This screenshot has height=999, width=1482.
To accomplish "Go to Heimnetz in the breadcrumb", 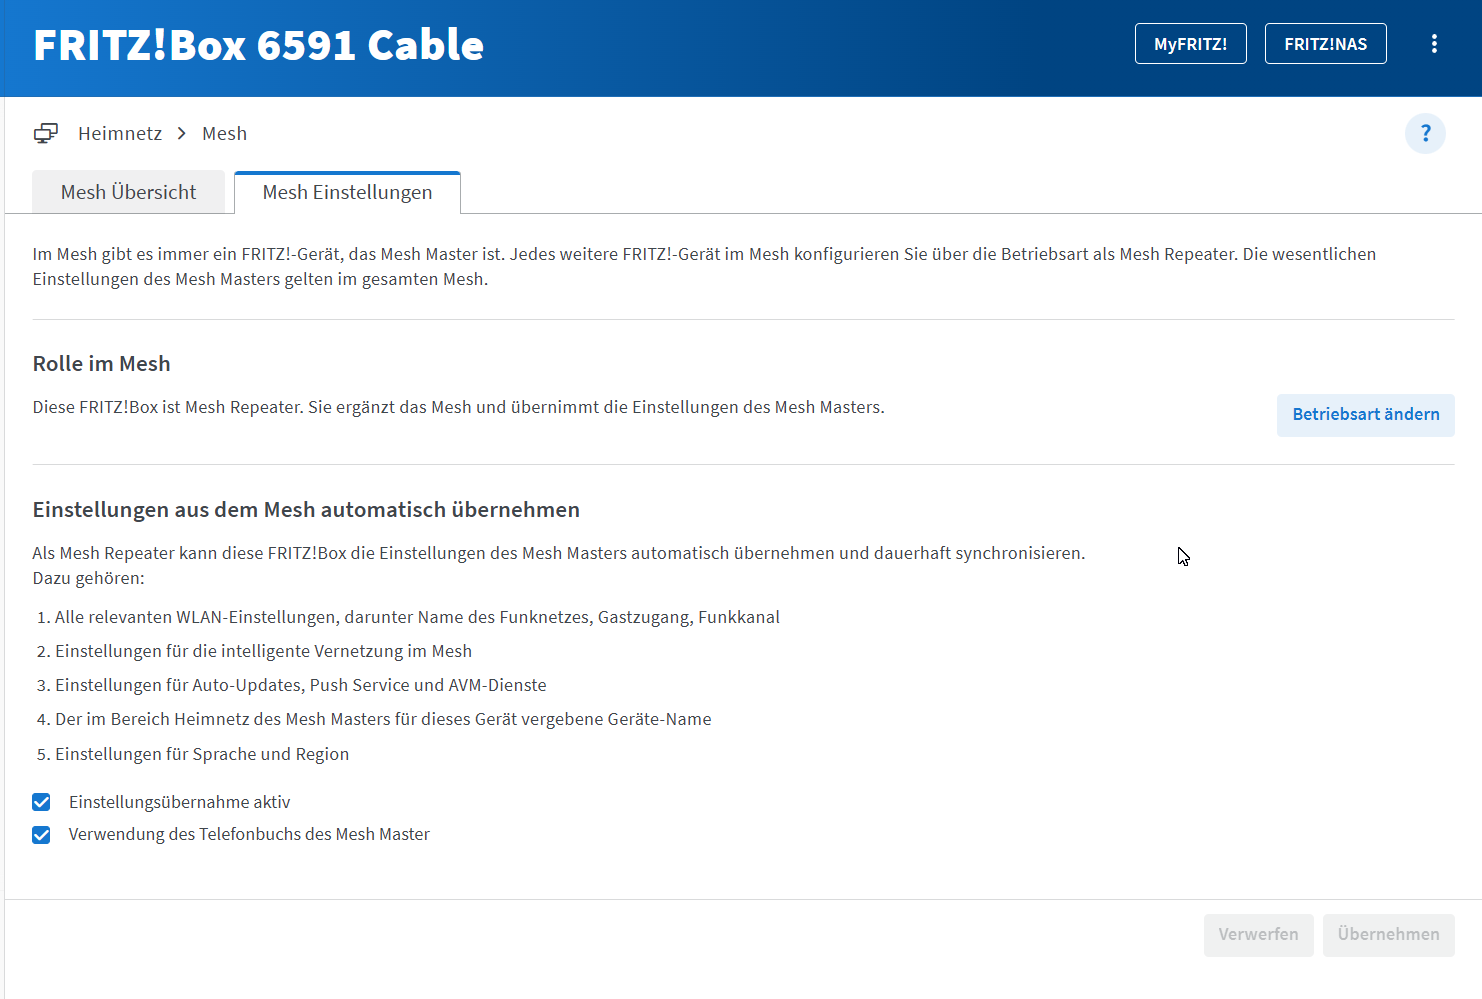I will tap(120, 133).
